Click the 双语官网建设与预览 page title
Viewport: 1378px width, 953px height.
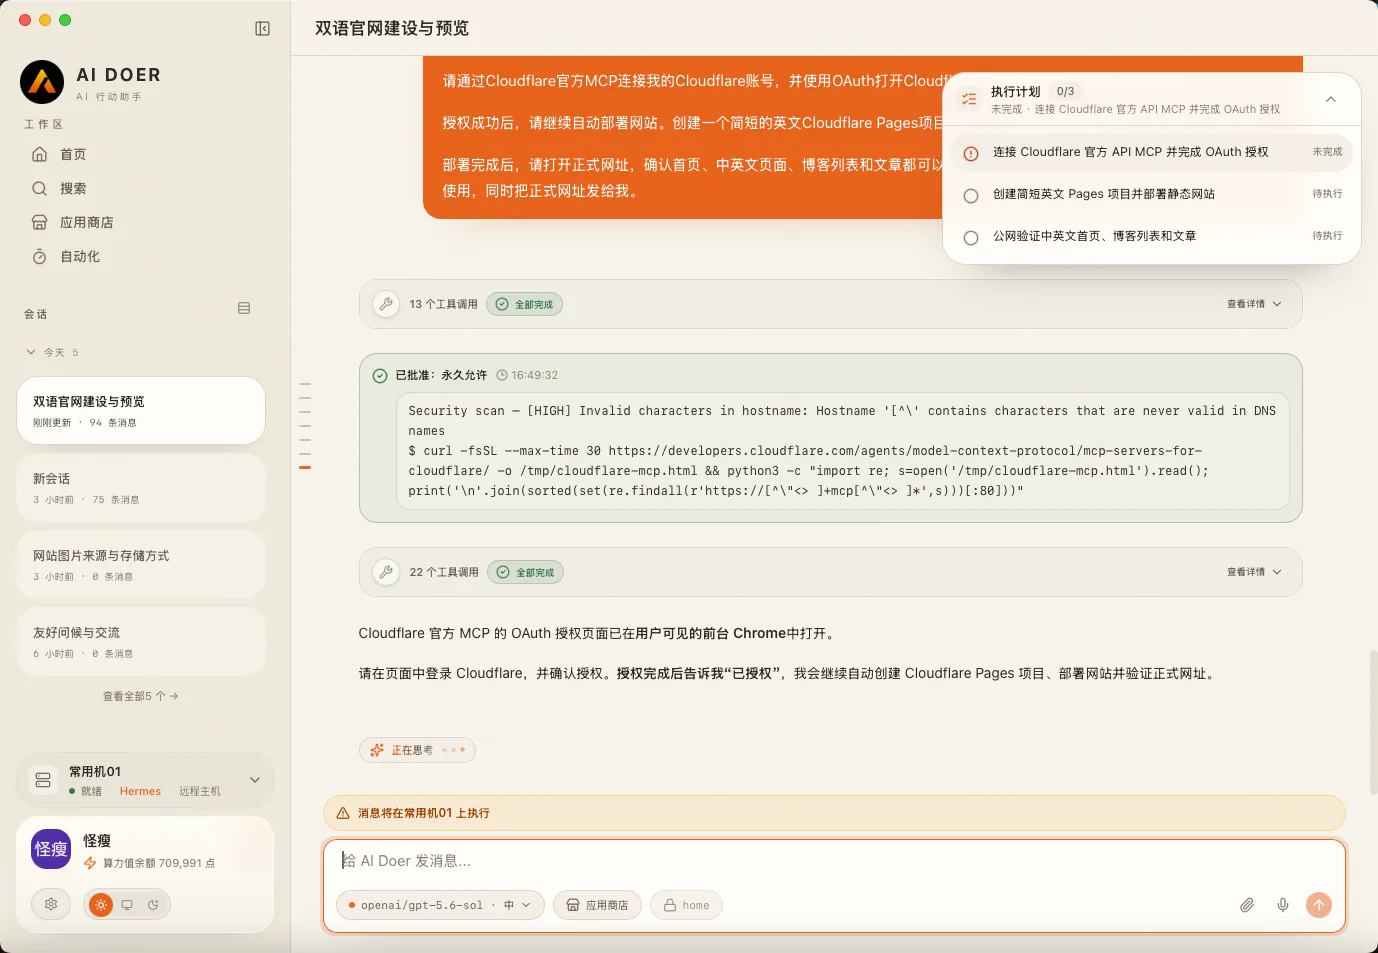click(392, 28)
